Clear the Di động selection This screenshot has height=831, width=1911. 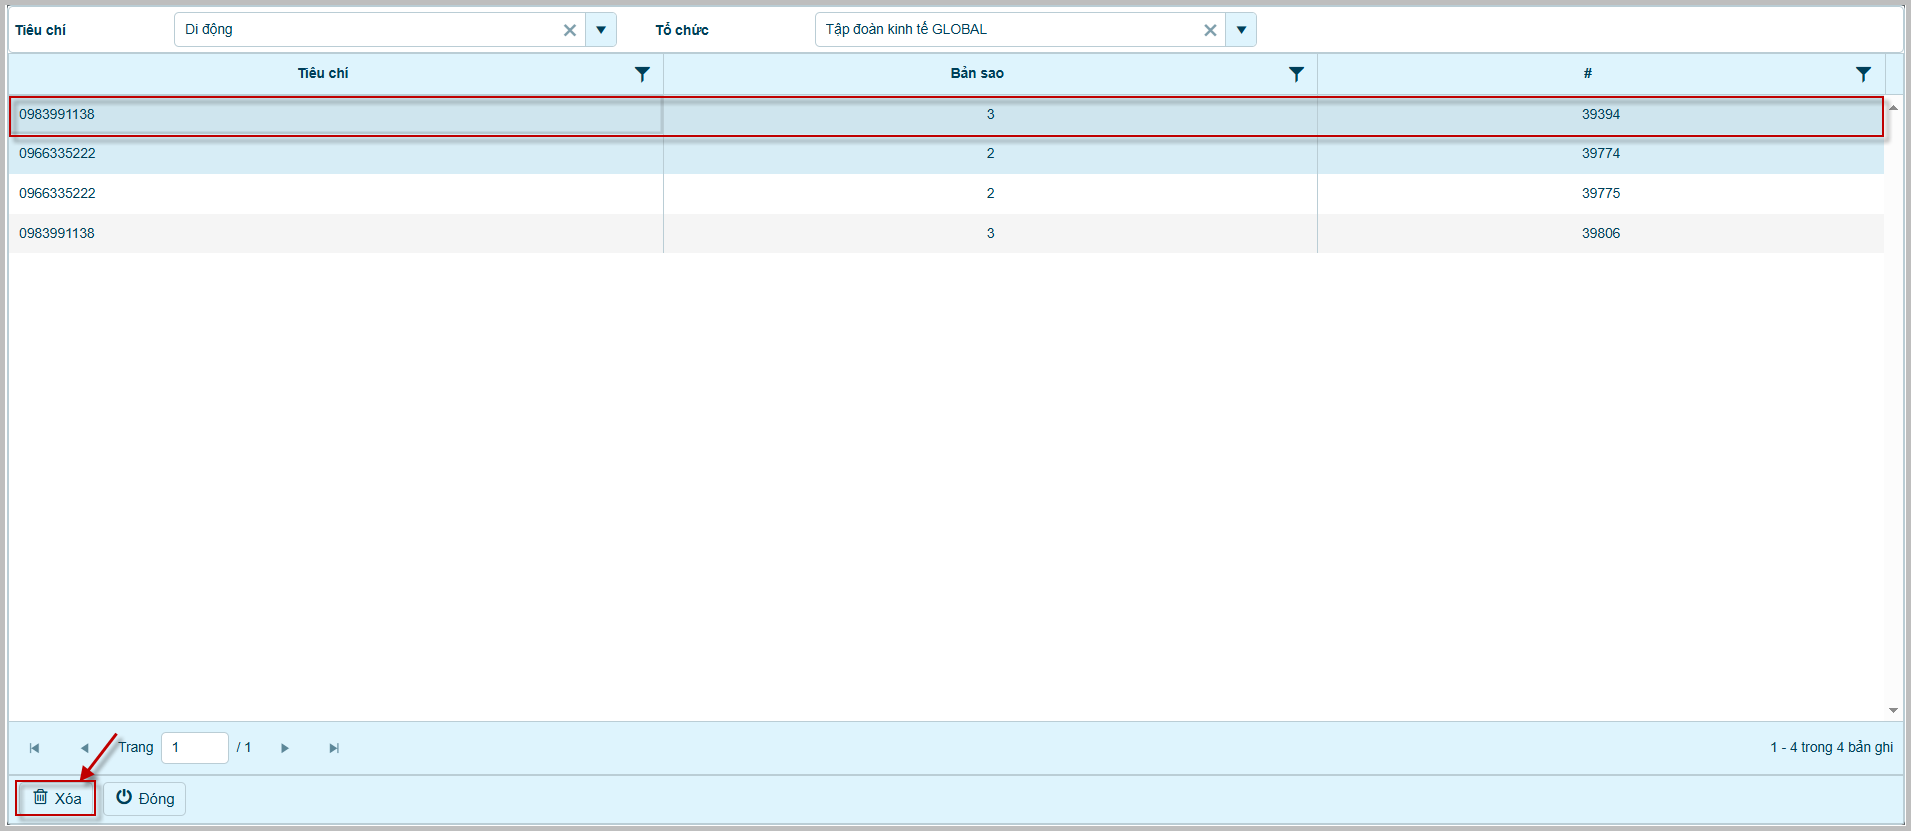coord(570,30)
